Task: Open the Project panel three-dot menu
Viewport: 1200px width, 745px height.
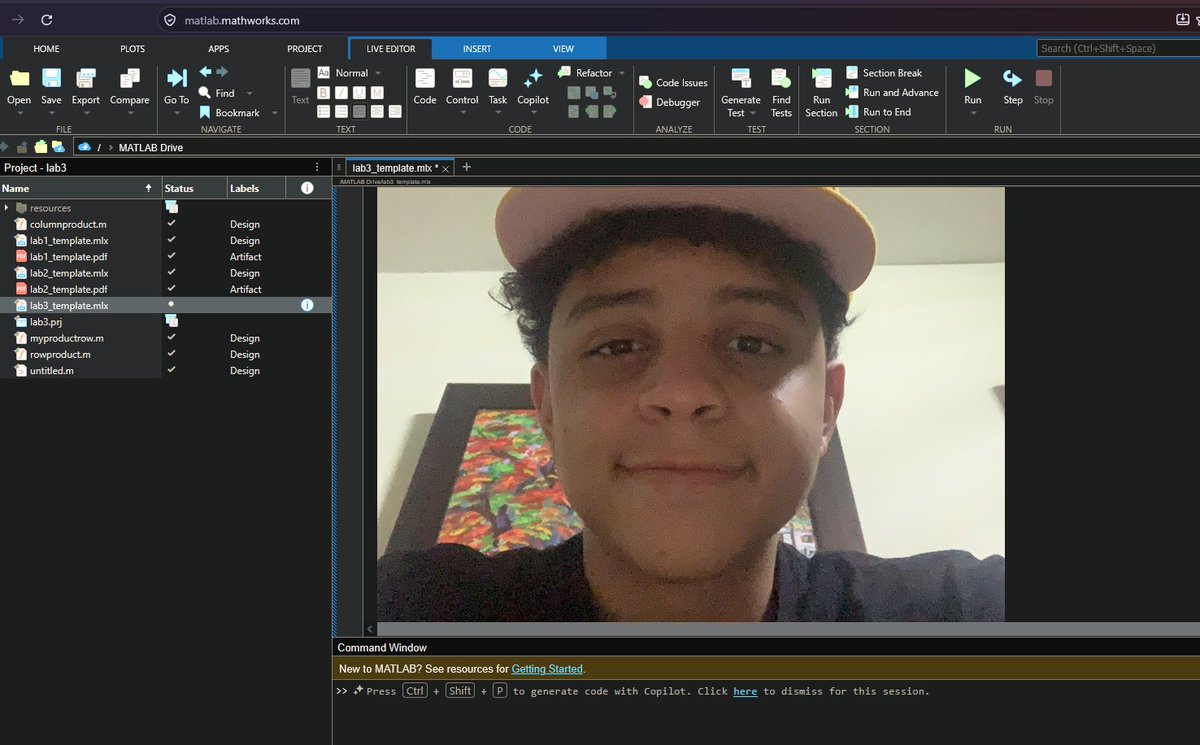Action: click(x=317, y=167)
